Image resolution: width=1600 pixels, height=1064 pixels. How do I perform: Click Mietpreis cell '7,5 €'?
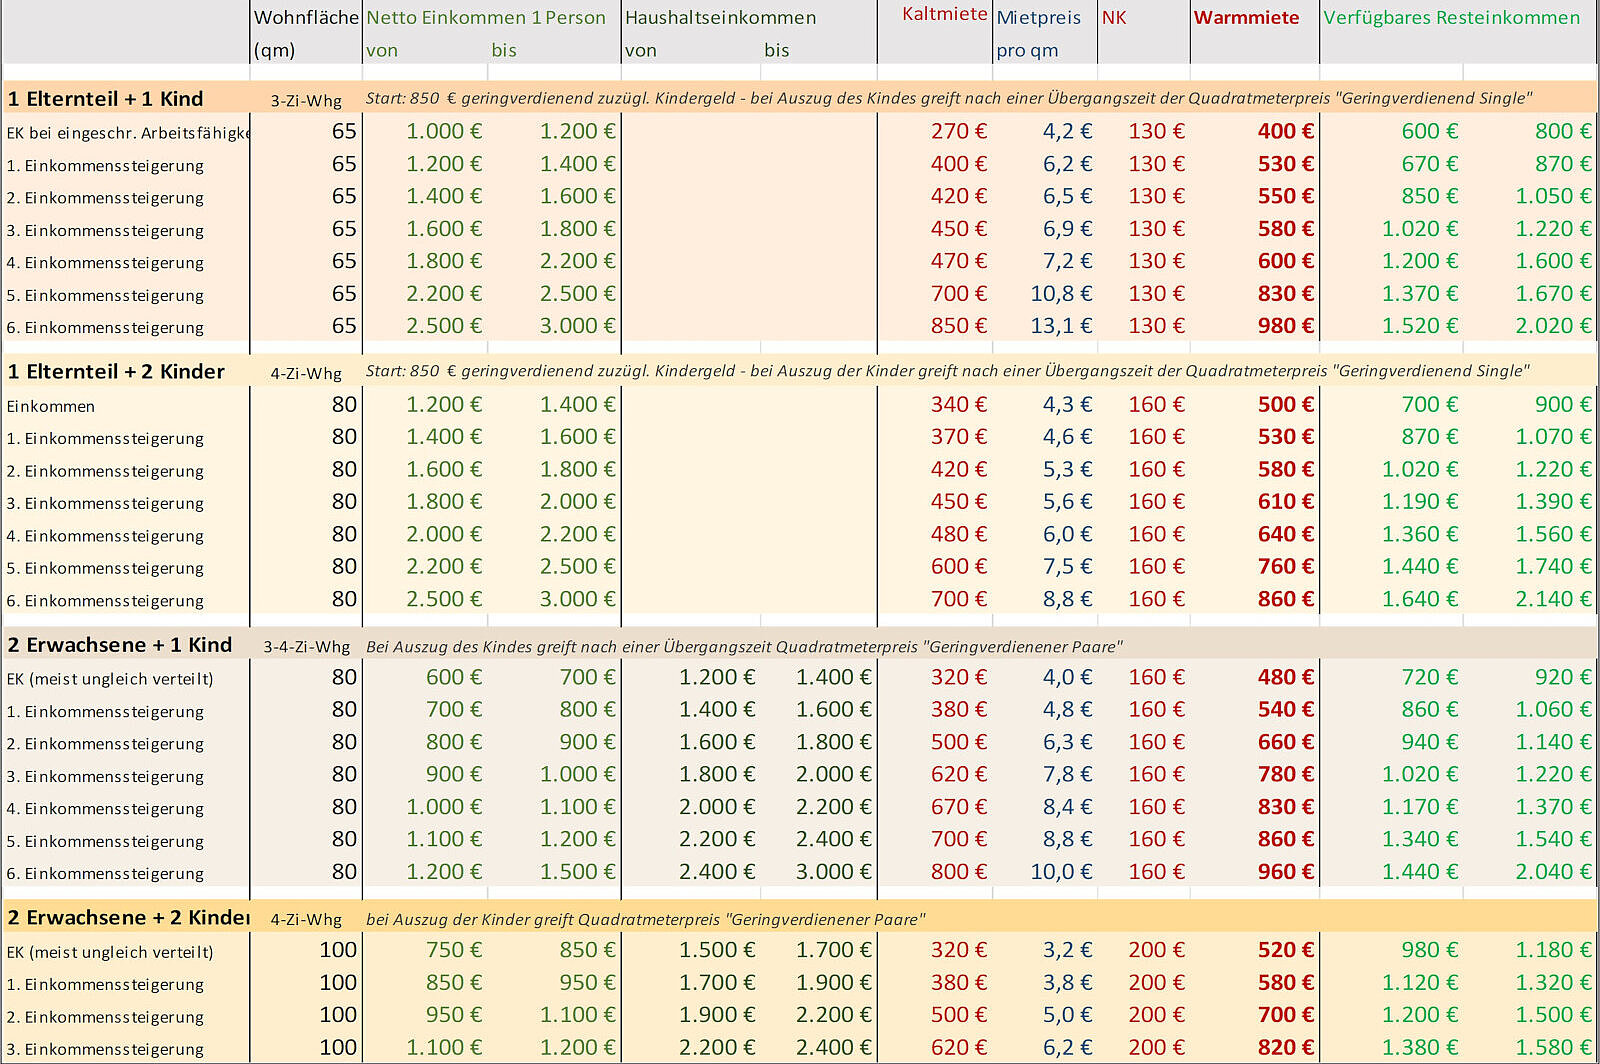[x=1067, y=566]
